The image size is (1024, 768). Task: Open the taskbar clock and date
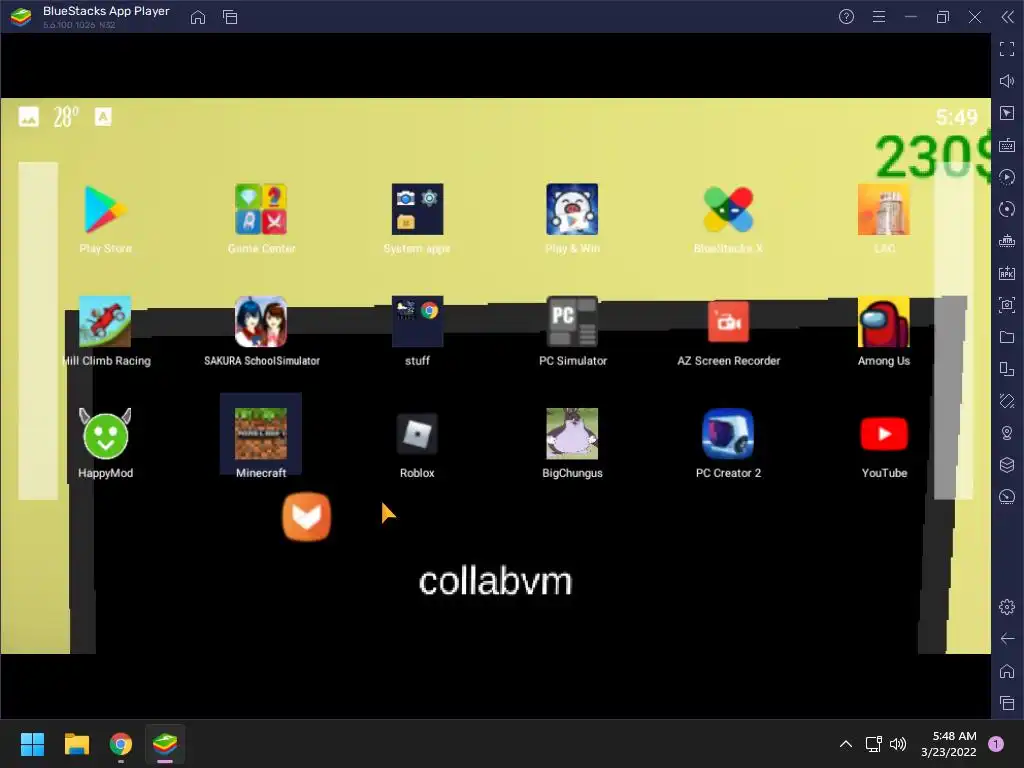949,744
